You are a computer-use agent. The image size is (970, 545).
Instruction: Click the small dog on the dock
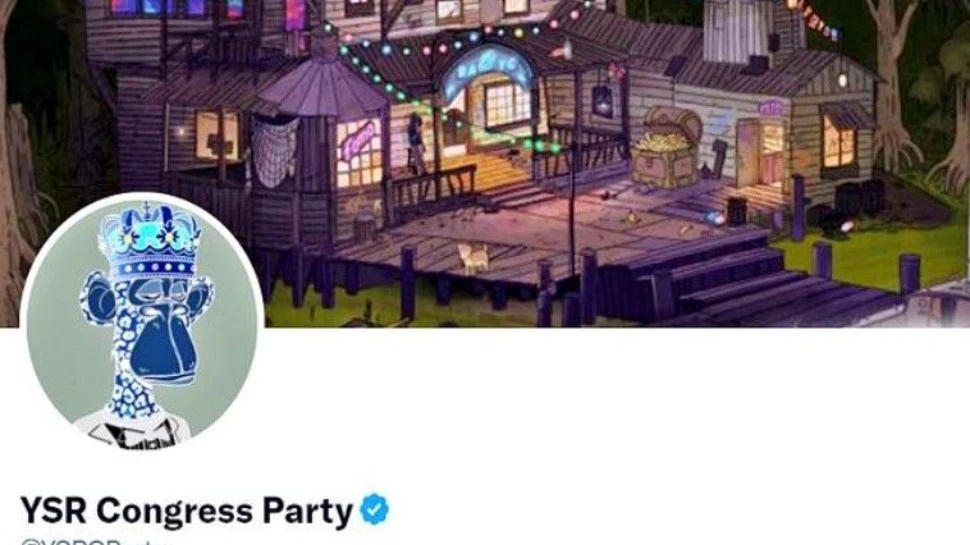pyautogui.click(x=473, y=258)
